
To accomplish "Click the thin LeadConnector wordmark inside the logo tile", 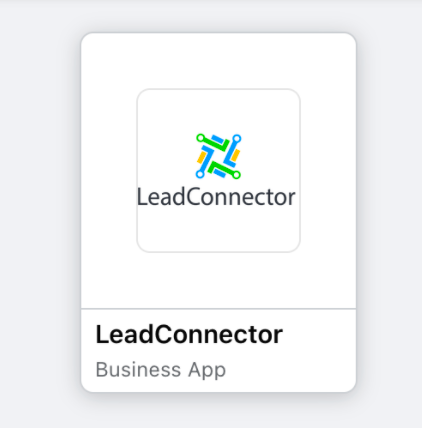I will click(216, 197).
